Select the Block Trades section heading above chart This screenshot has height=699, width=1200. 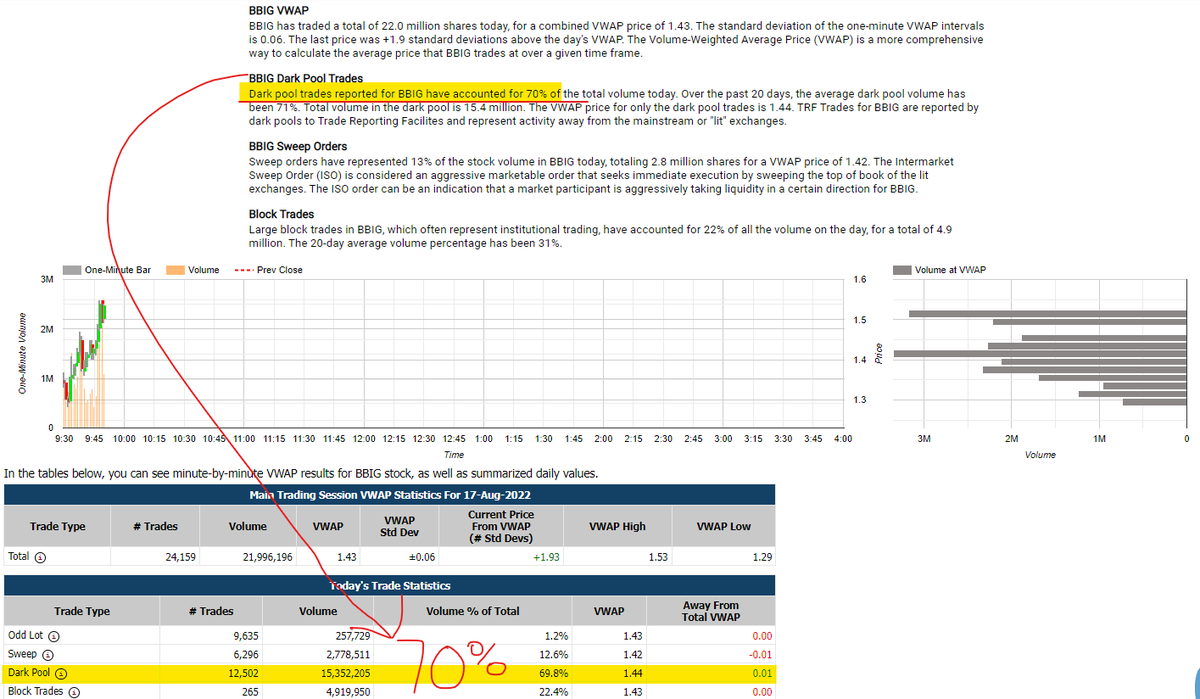[281, 214]
